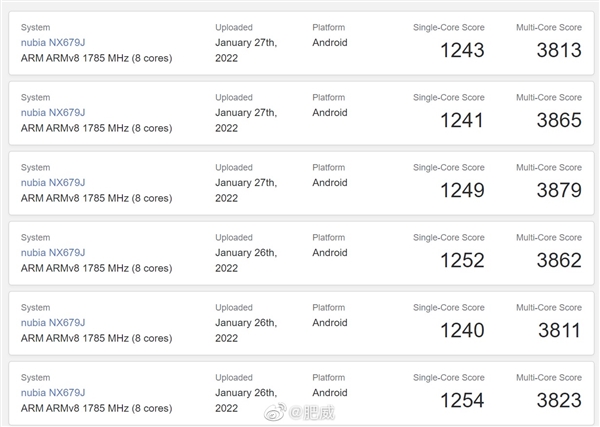Click the single-core score 1241
Screen dimensions: 600x427
click(462, 121)
